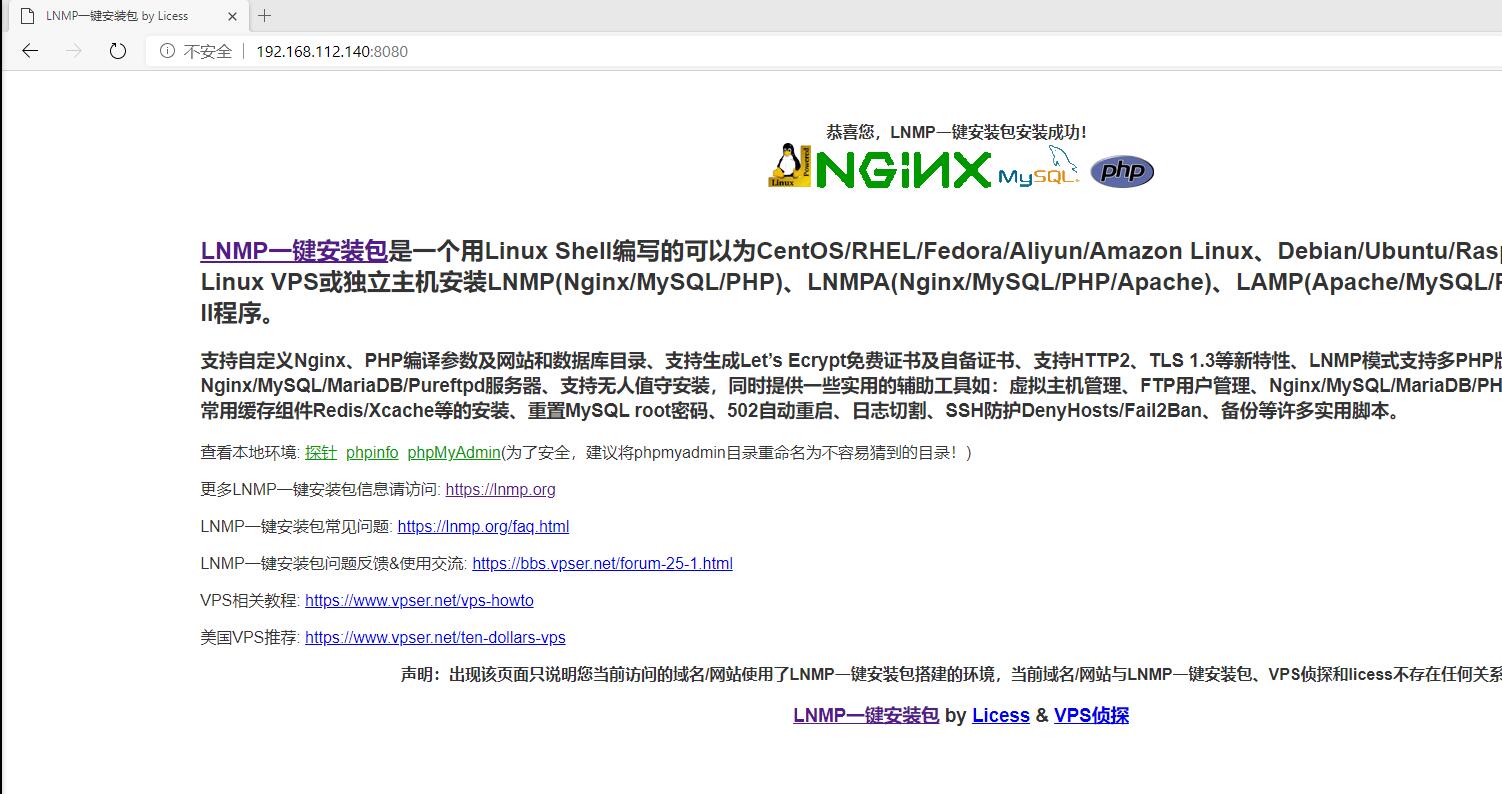The image size is (1502, 794).
Task: Open the LNMP一键安装包 heading link
Action: pyautogui.click(x=294, y=251)
